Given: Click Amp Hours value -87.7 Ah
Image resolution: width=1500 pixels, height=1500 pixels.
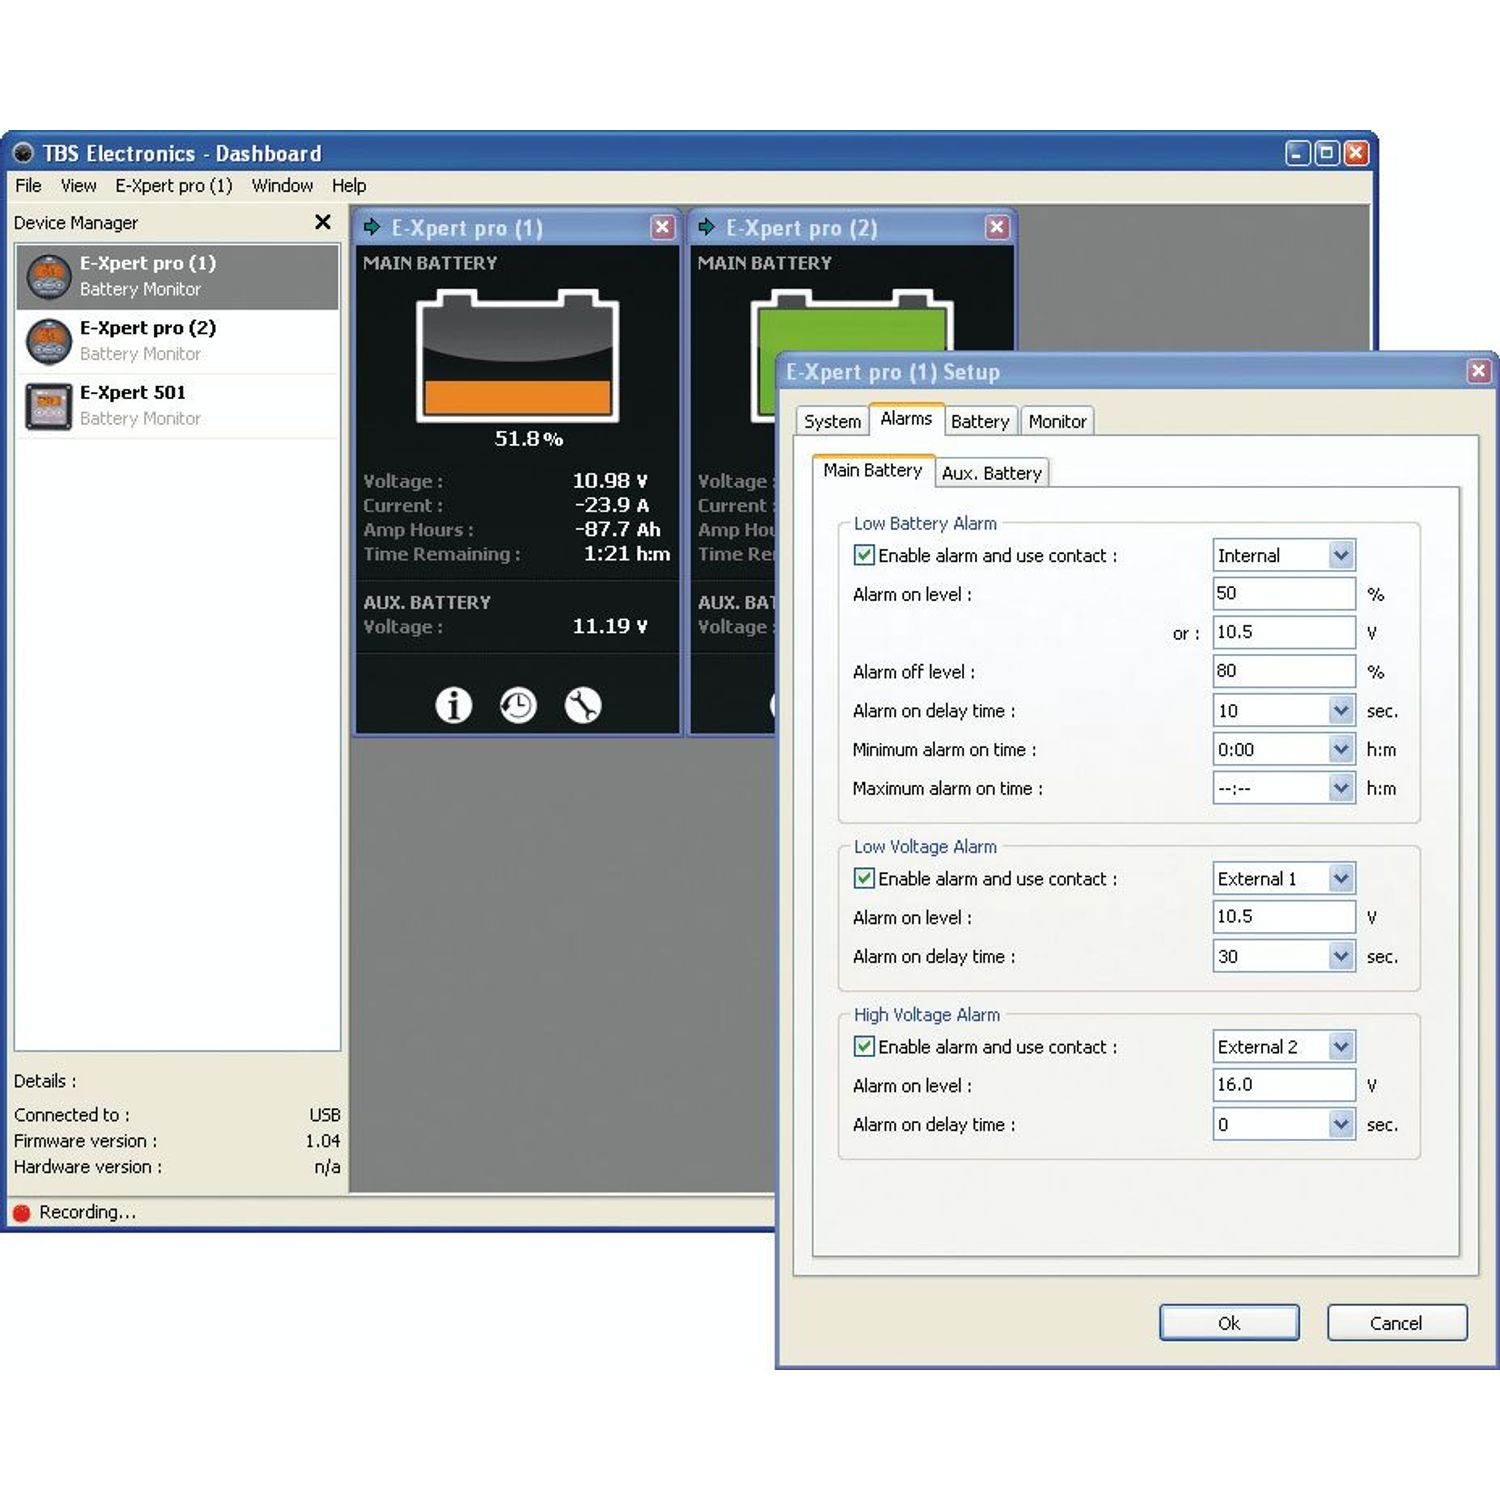Looking at the screenshot, I should pos(617,529).
